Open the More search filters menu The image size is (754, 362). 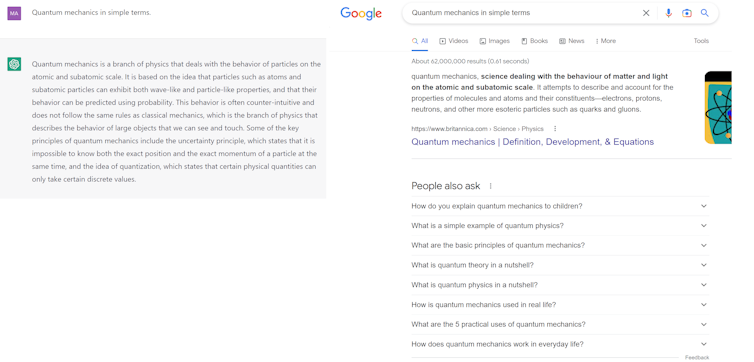606,41
